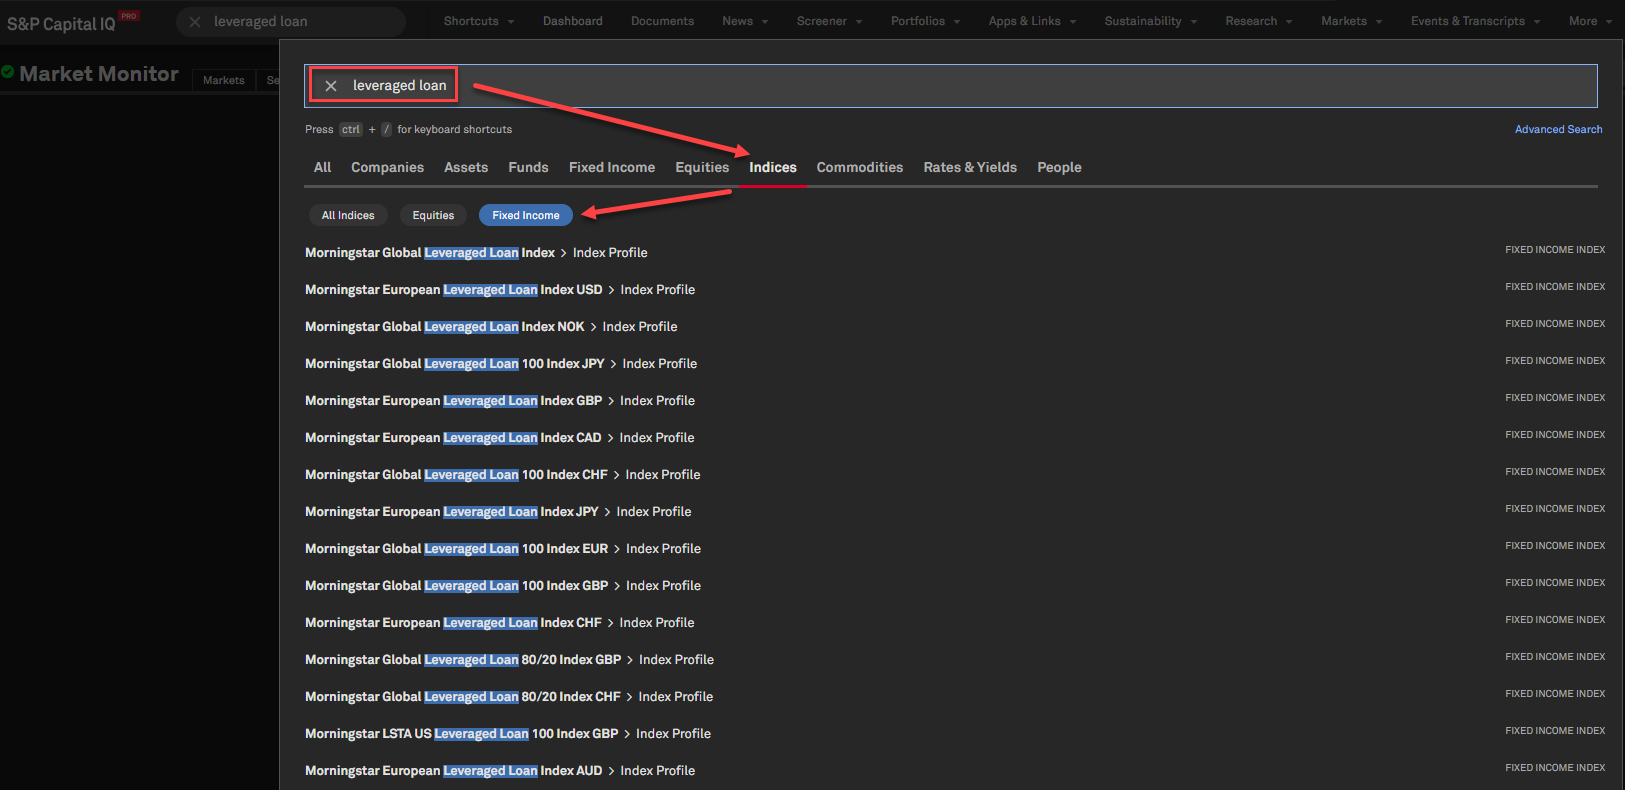Expand the Sustainability menu
The height and width of the screenshot is (790, 1625).
tap(1150, 21)
